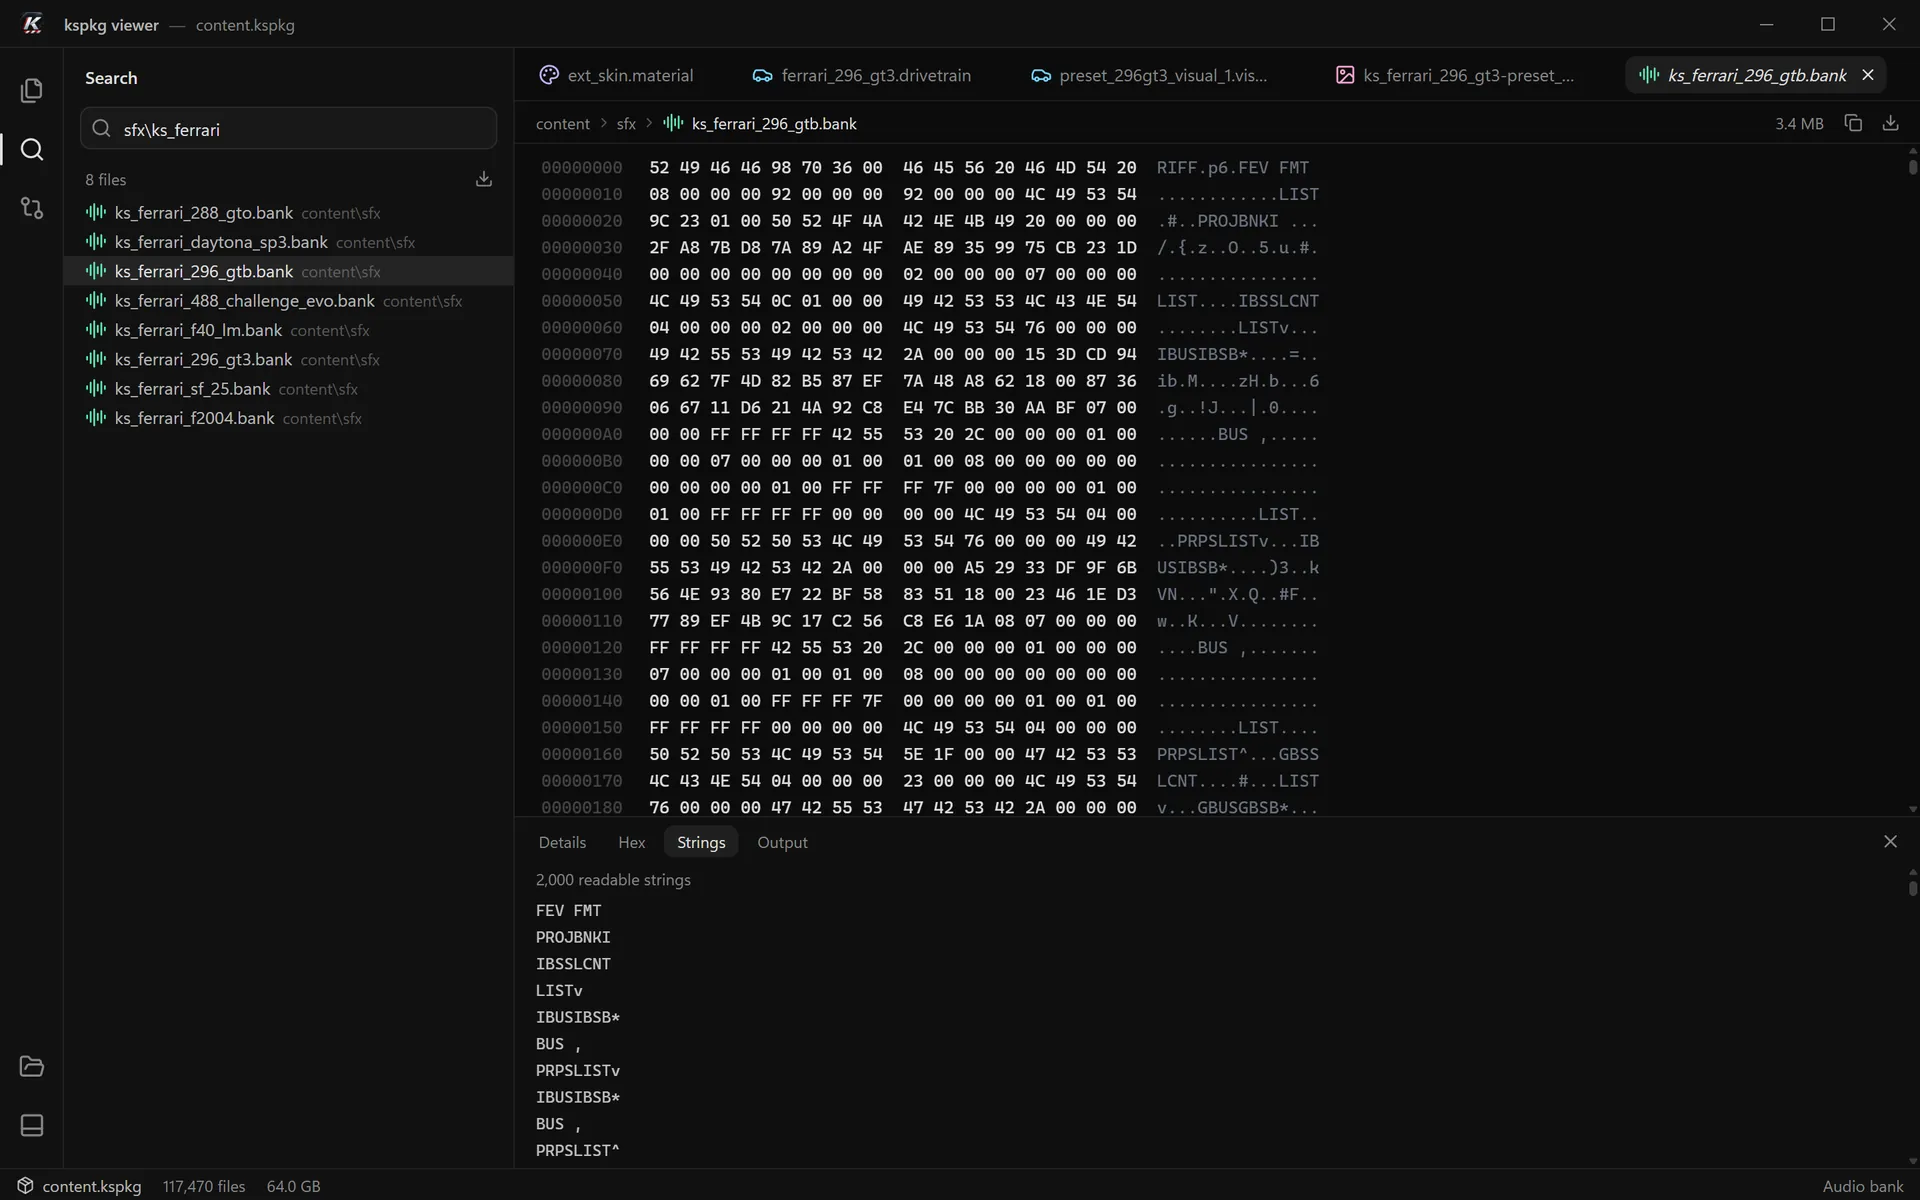Image resolution: width=1920 pixels, height=1200 pixels.
Task: Click audio icon next to ks_ferrari_f40_lm.bank
Action: click(x=96, y=330)
